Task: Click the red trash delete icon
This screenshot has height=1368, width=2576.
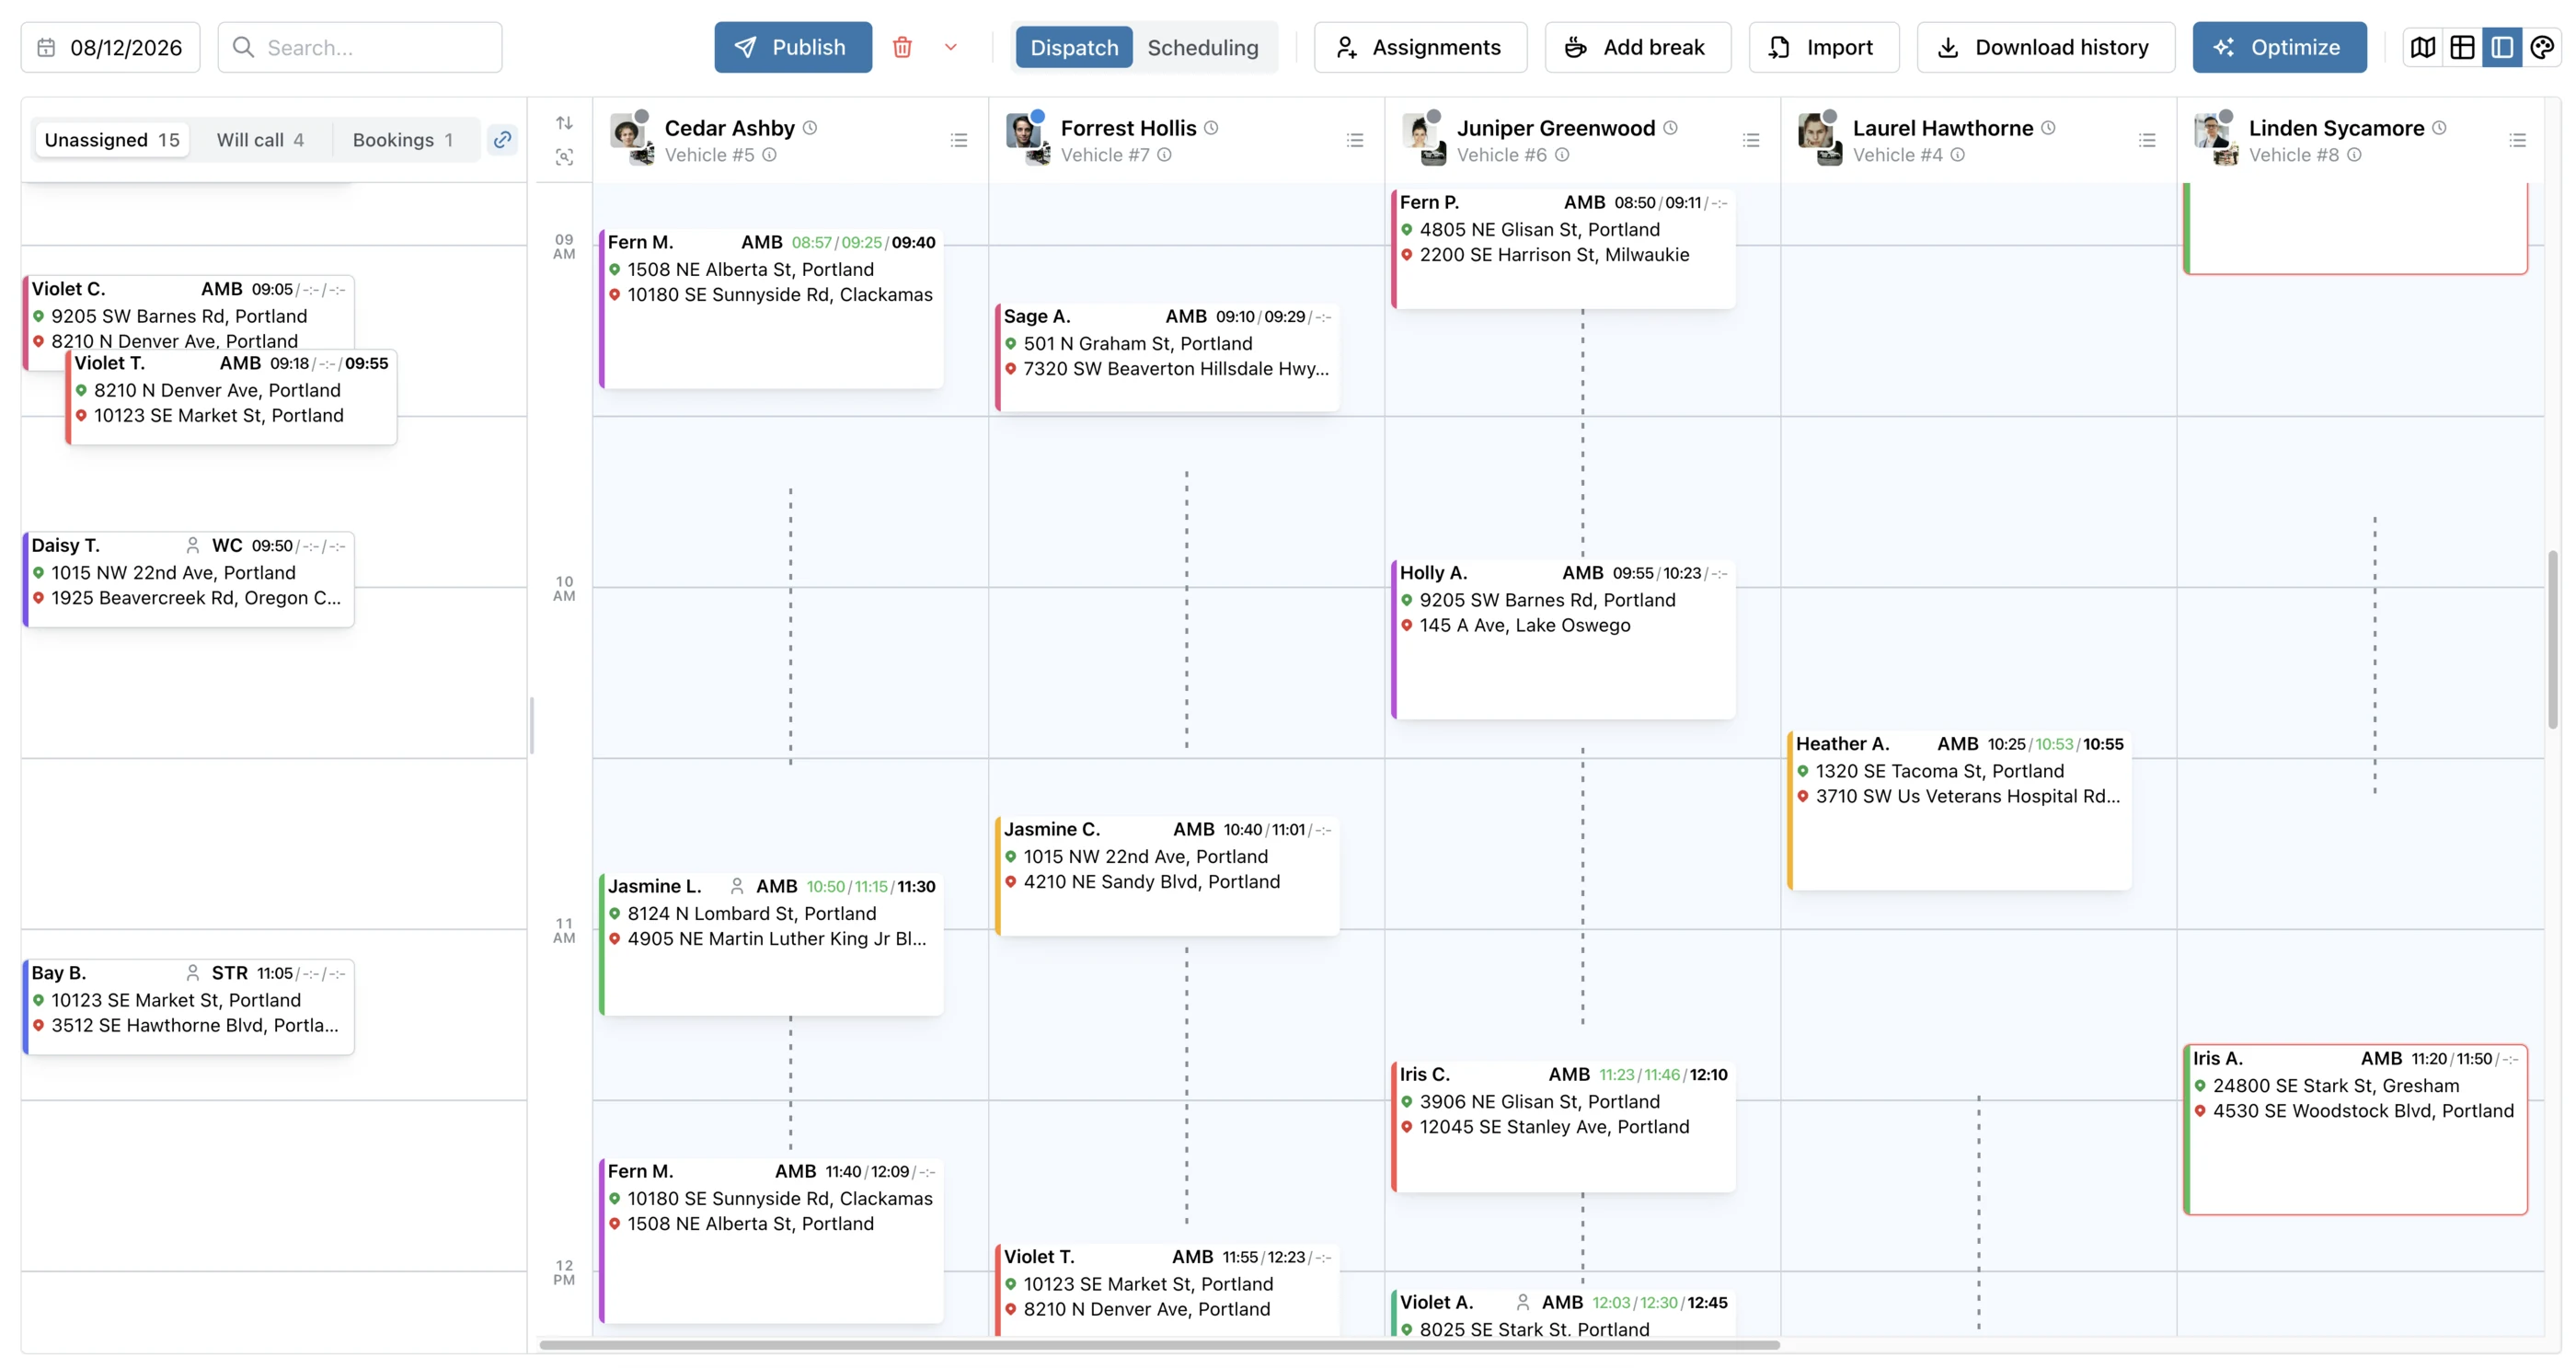Action: 902,47
